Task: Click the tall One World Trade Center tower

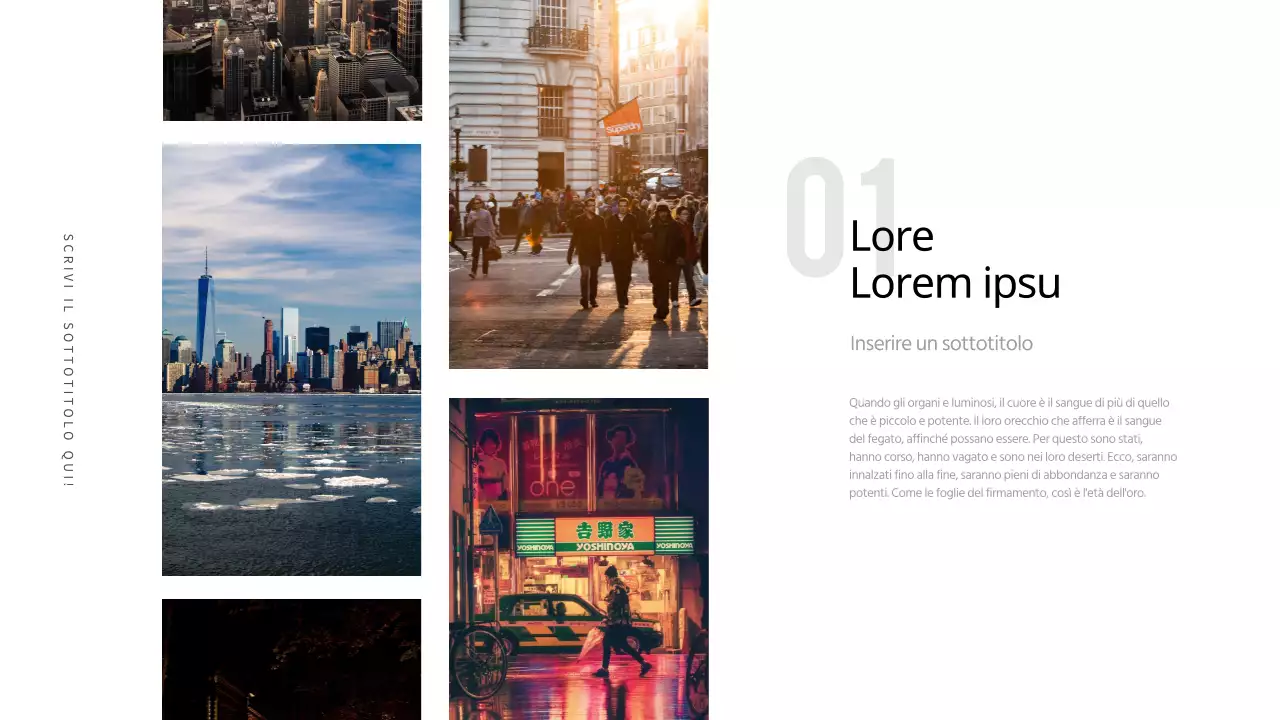Action: click(x=206, y=315)
